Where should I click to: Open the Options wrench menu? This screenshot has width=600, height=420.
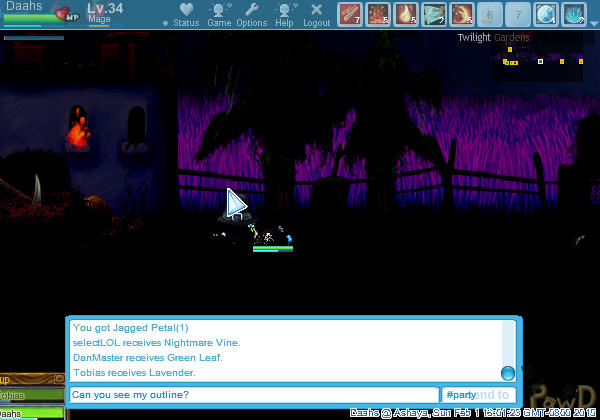(x=252, y=15)
